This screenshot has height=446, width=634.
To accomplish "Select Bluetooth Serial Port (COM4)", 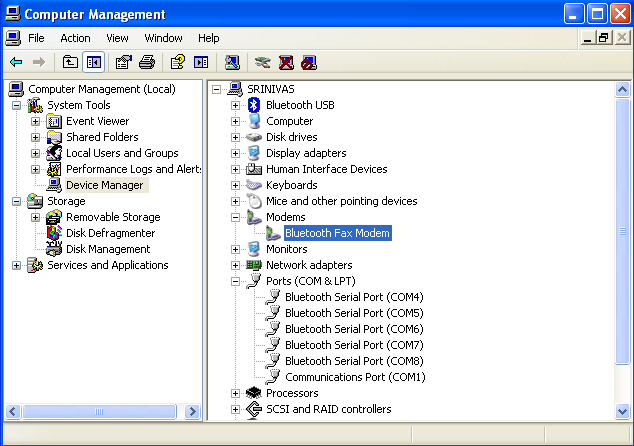I will coord(354,297).
